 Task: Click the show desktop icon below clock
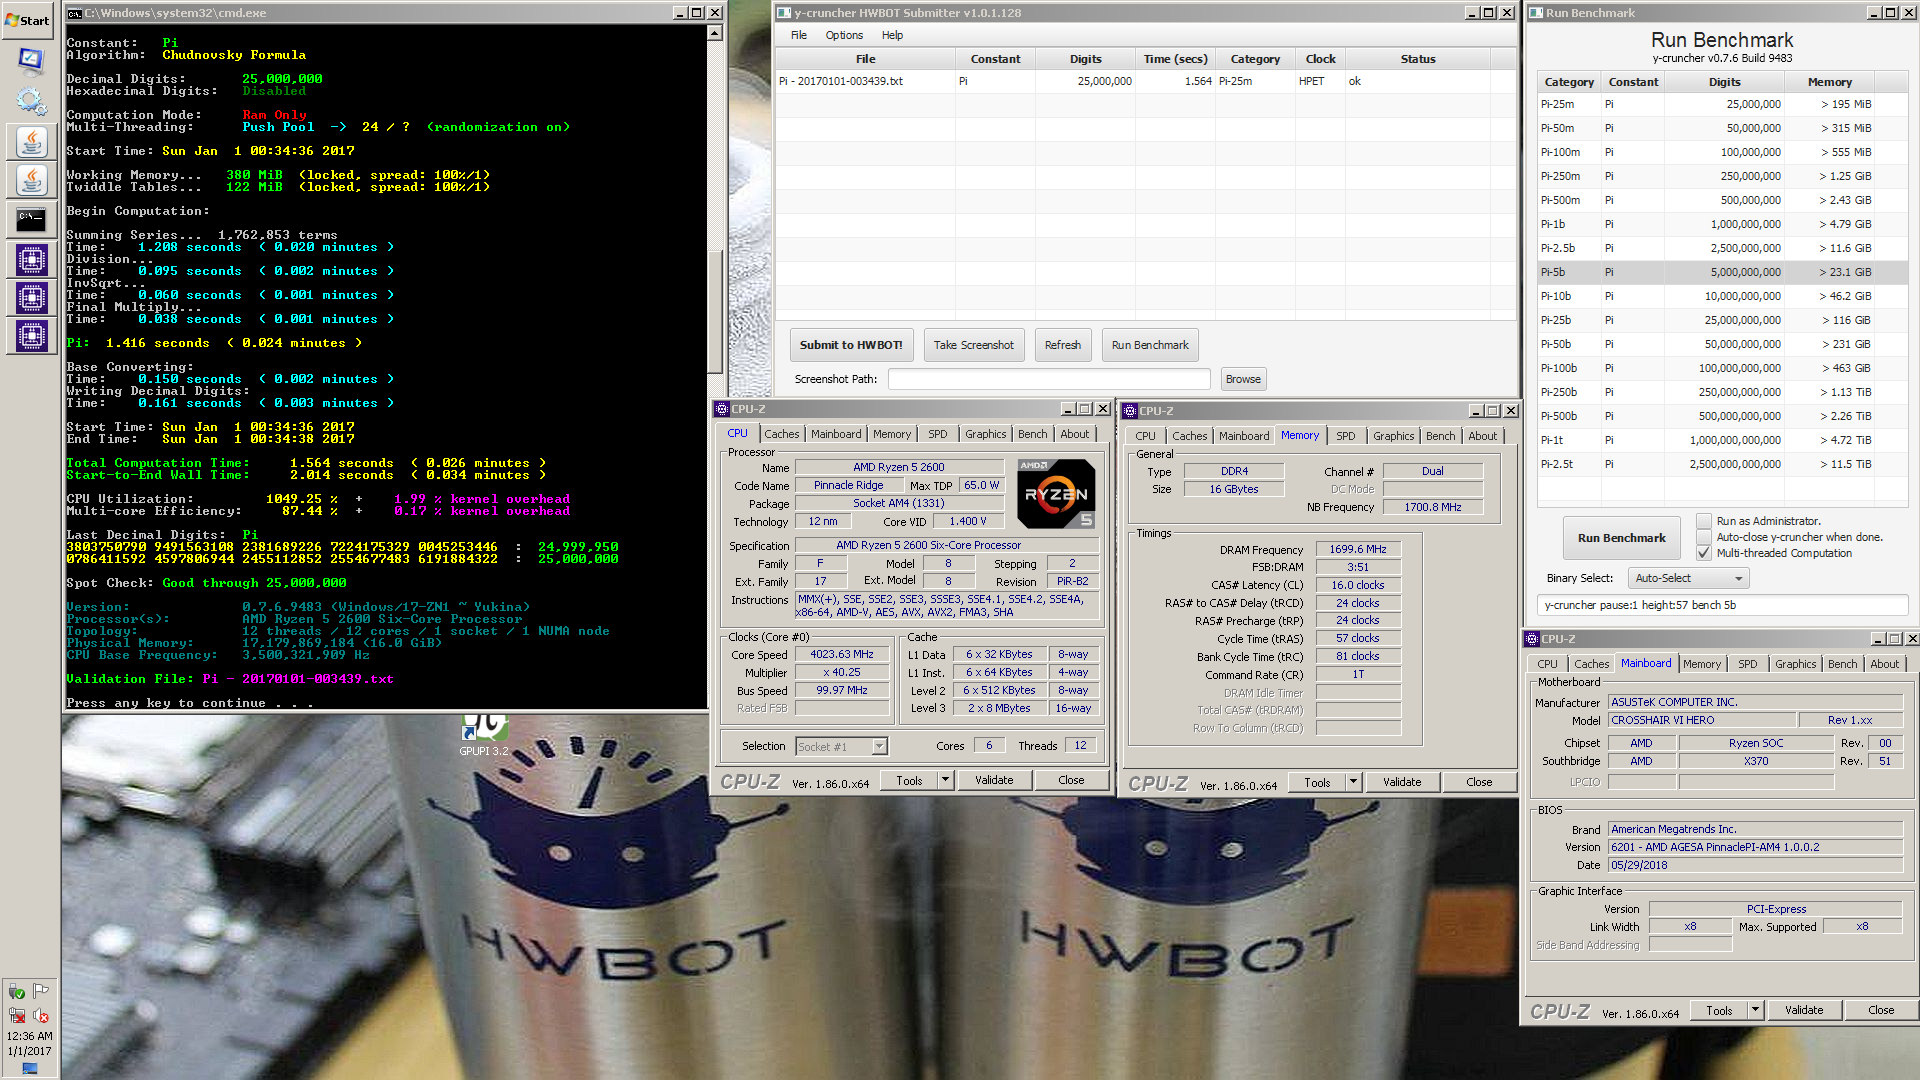click(30, 1068)
